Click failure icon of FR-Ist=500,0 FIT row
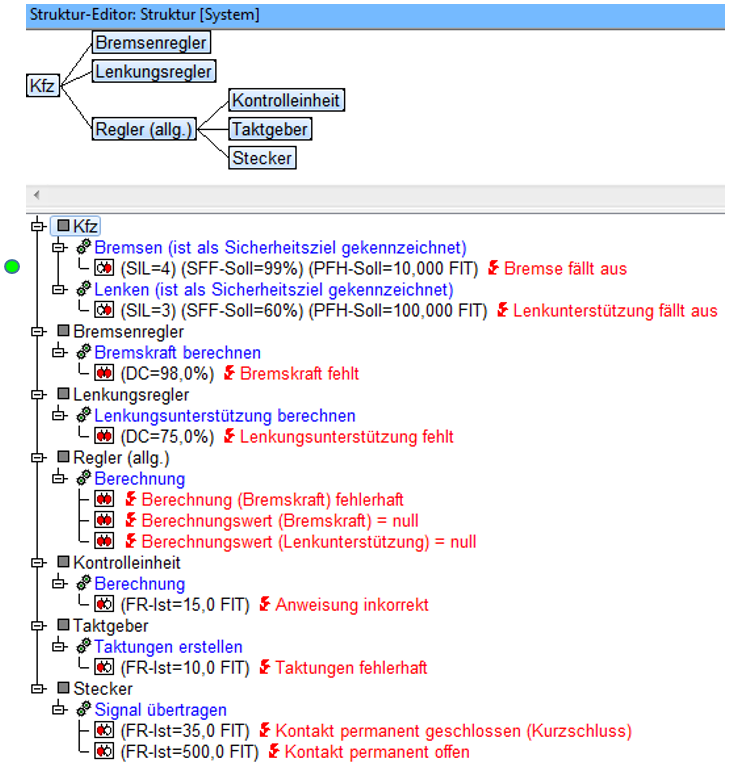729x766 pixels. (x=104, y=751)
